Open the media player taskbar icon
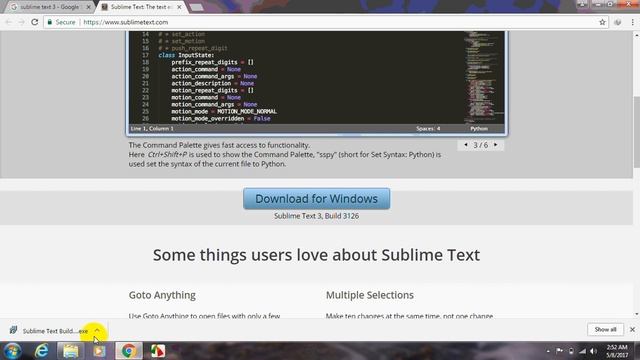The image size is (640, 360). (99, 351)
